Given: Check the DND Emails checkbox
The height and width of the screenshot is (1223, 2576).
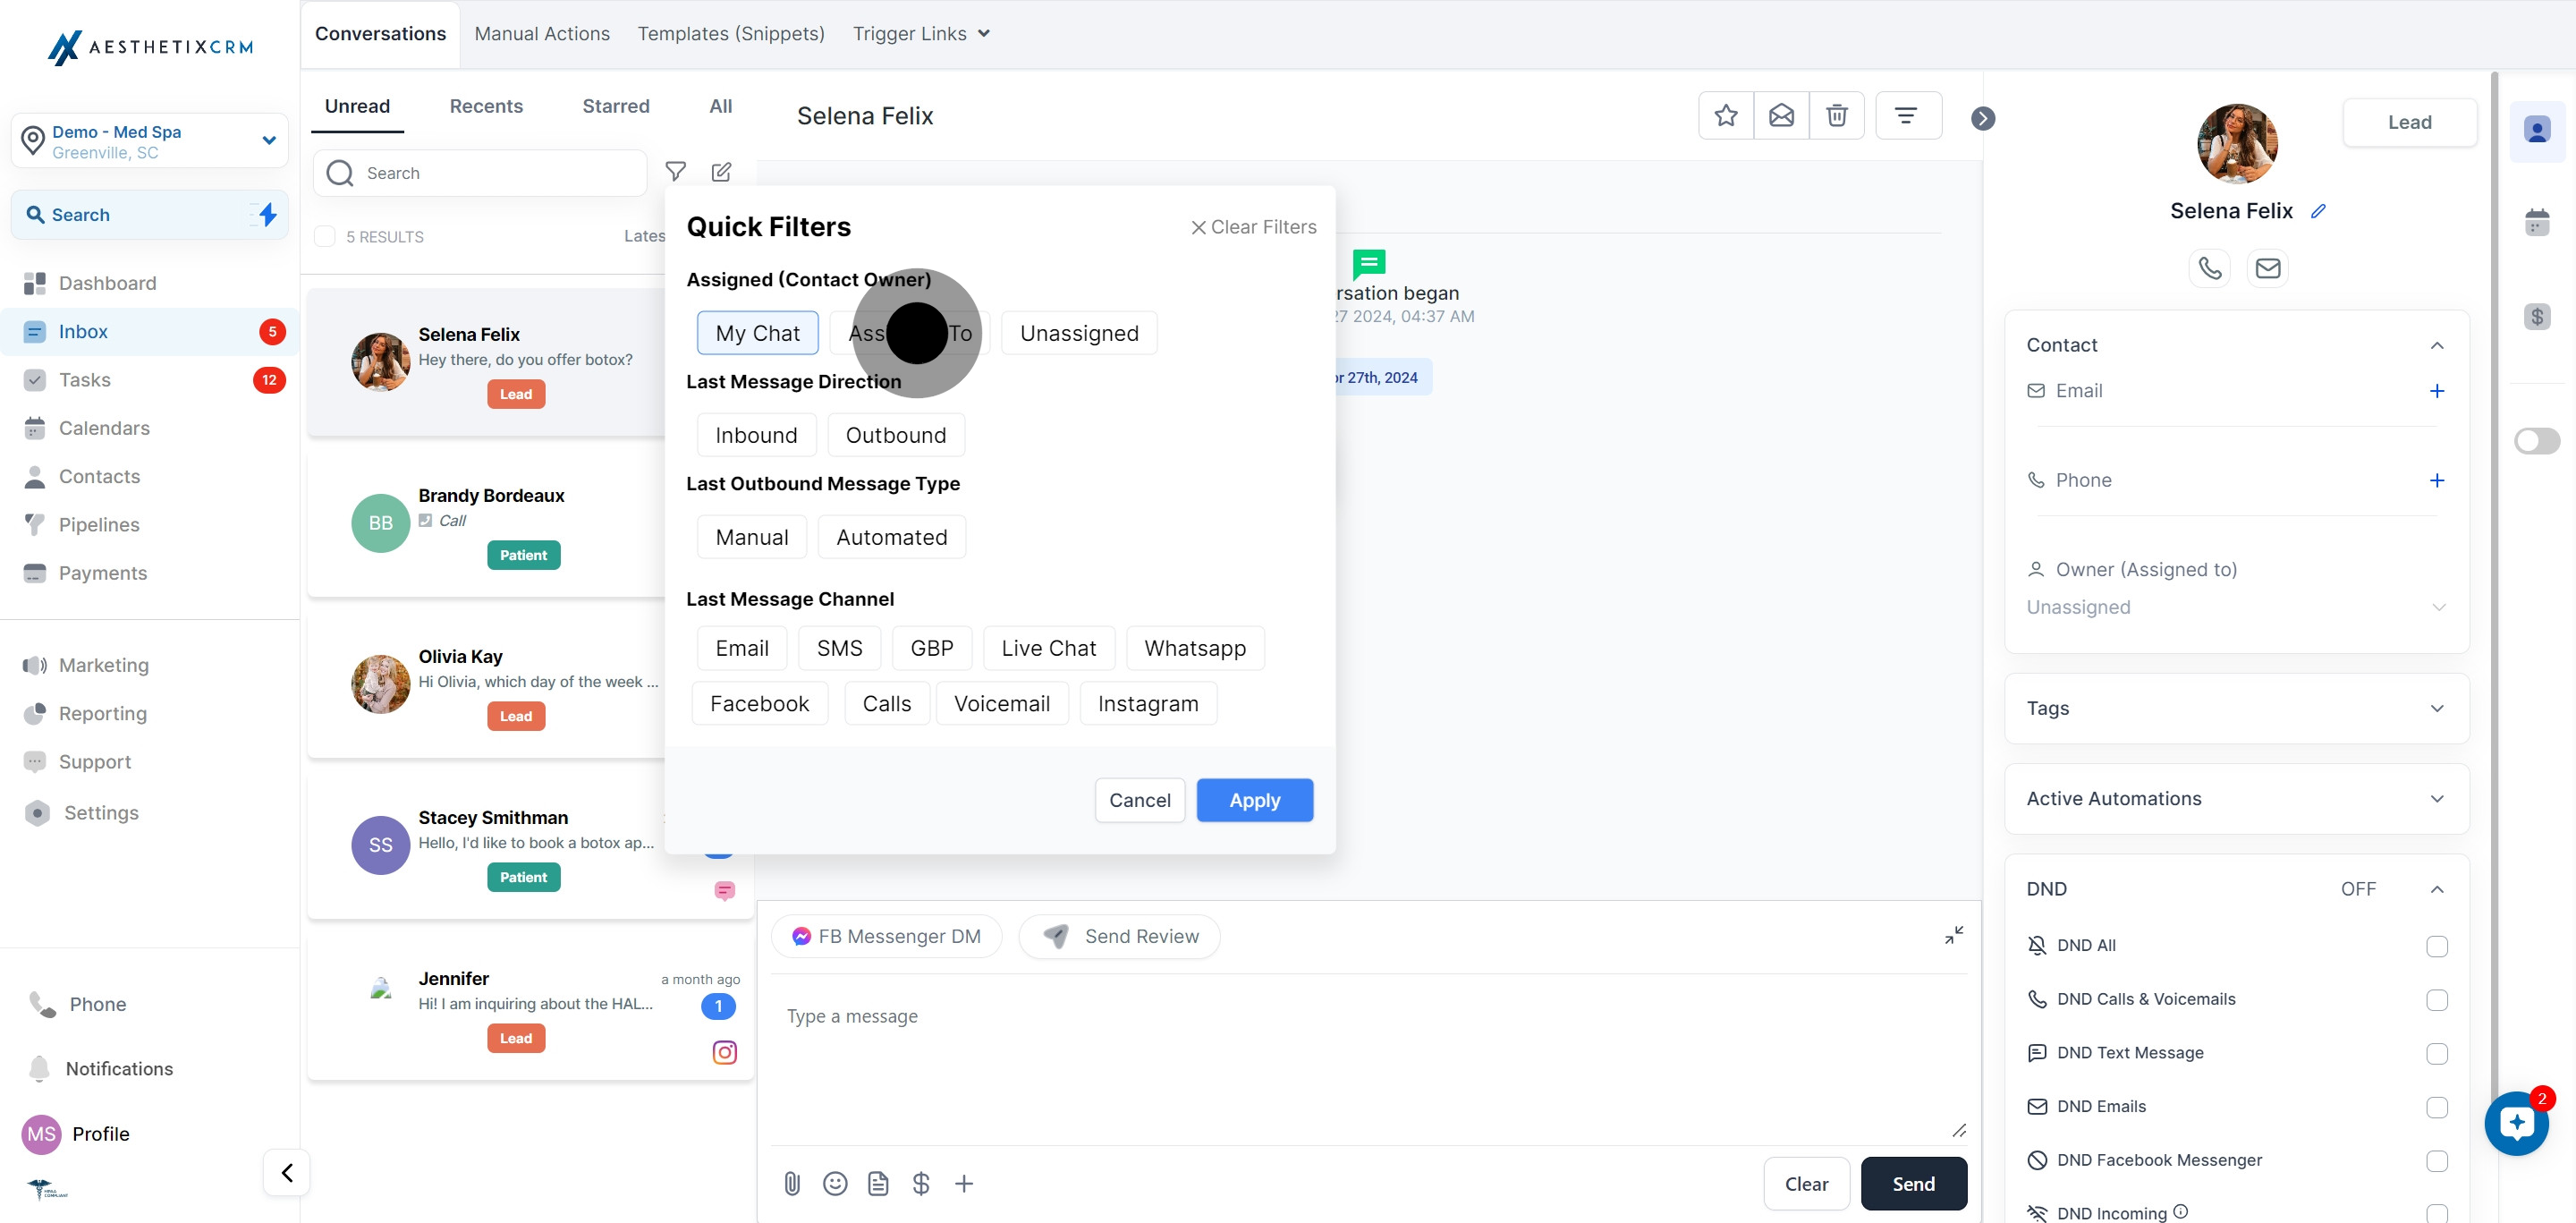Looking at the screenshot, I should tap(2436, 1107).
